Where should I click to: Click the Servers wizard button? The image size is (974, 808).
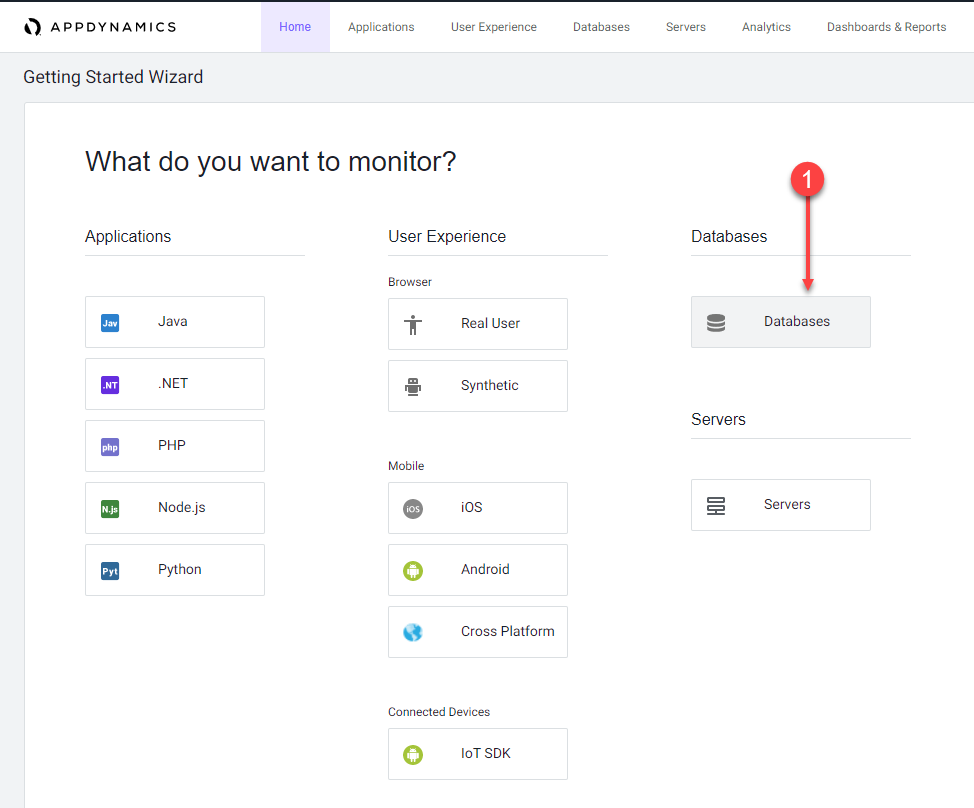pos(781,505)
